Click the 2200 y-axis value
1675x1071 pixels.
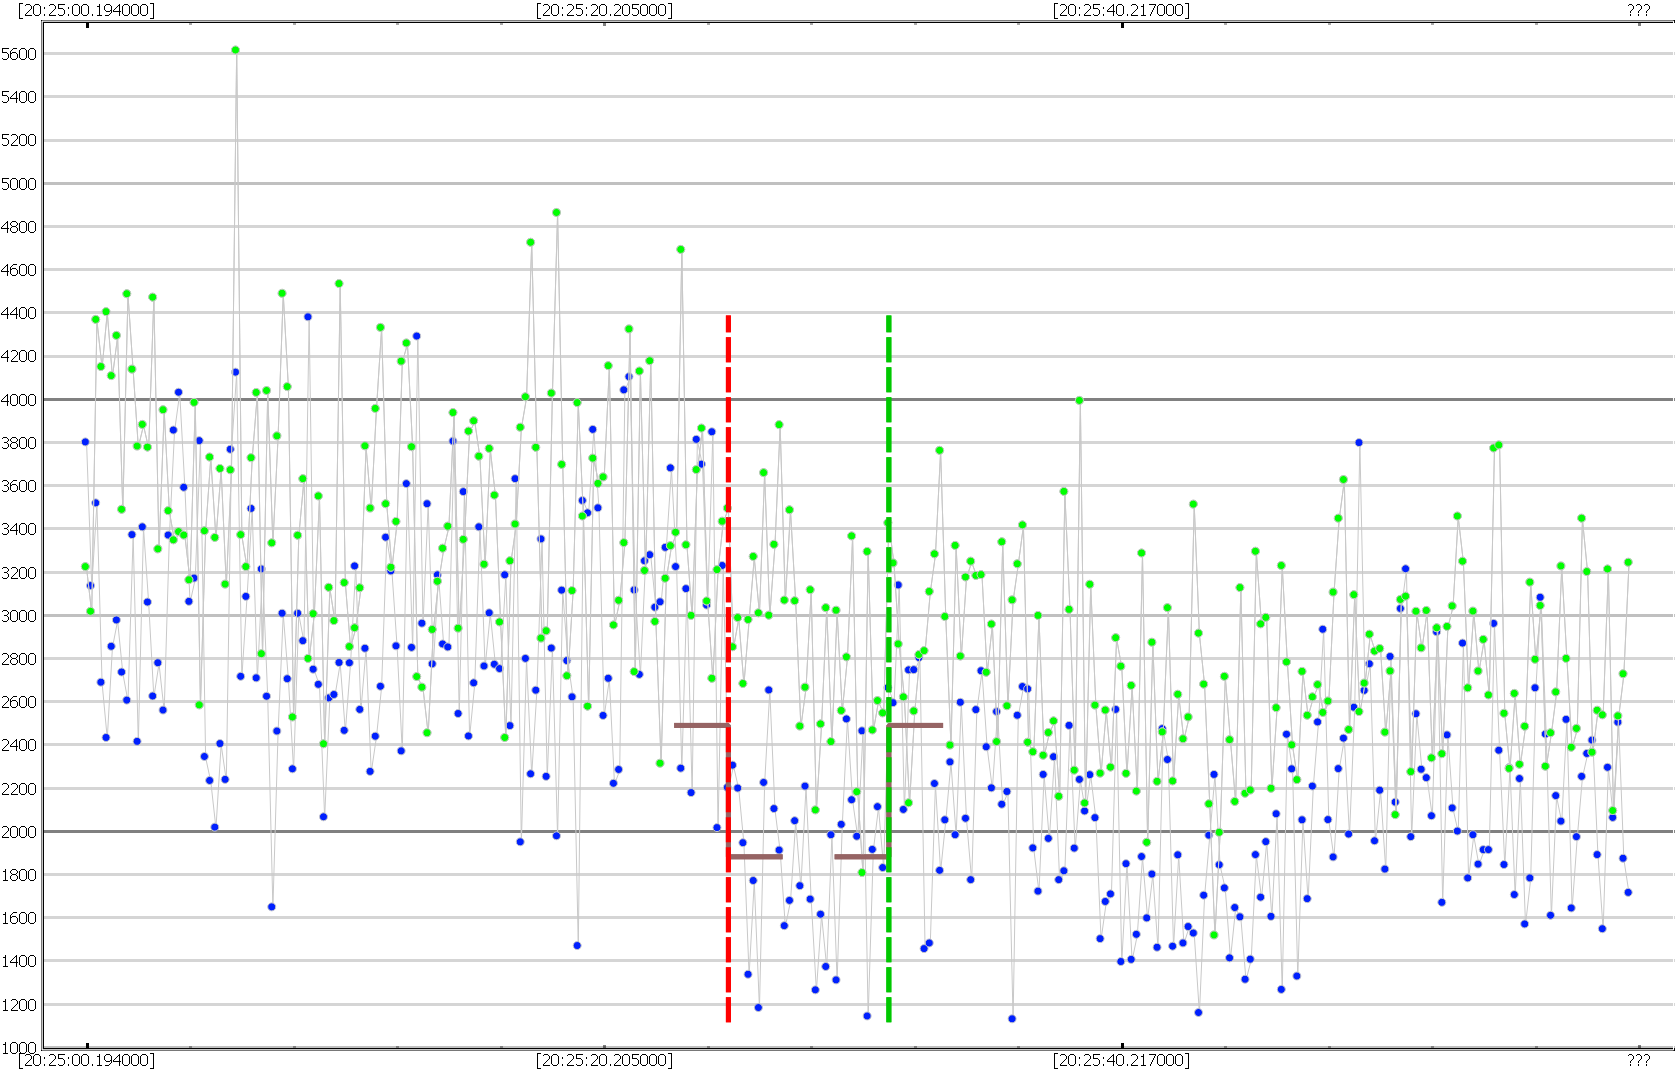point(19,789)
